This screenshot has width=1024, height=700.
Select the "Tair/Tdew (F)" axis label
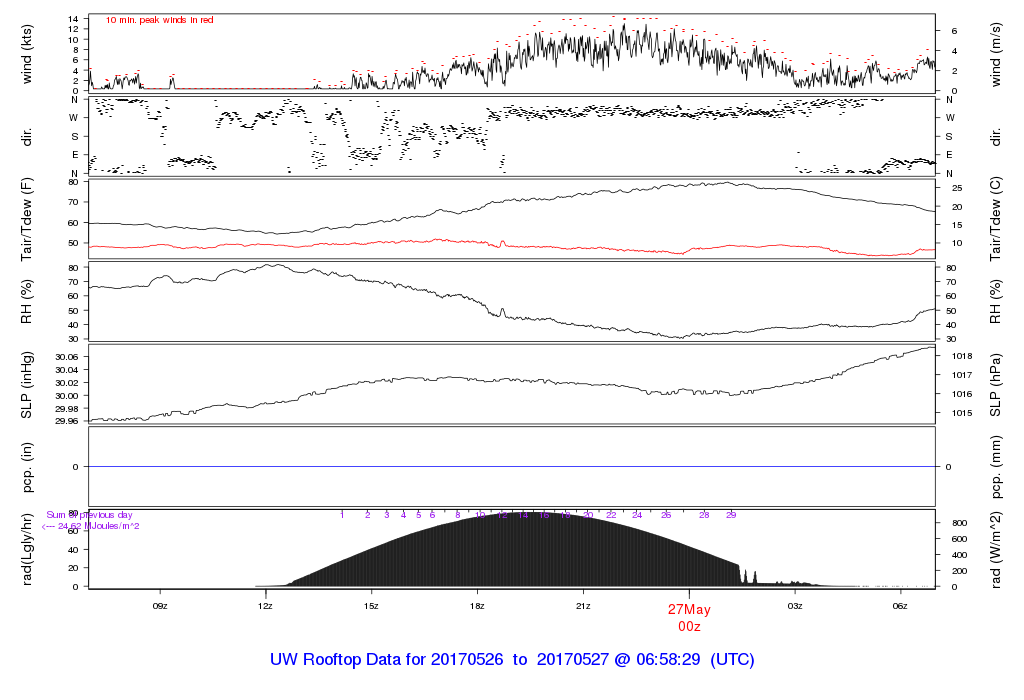pyautogui.click(x=27, y=219)
